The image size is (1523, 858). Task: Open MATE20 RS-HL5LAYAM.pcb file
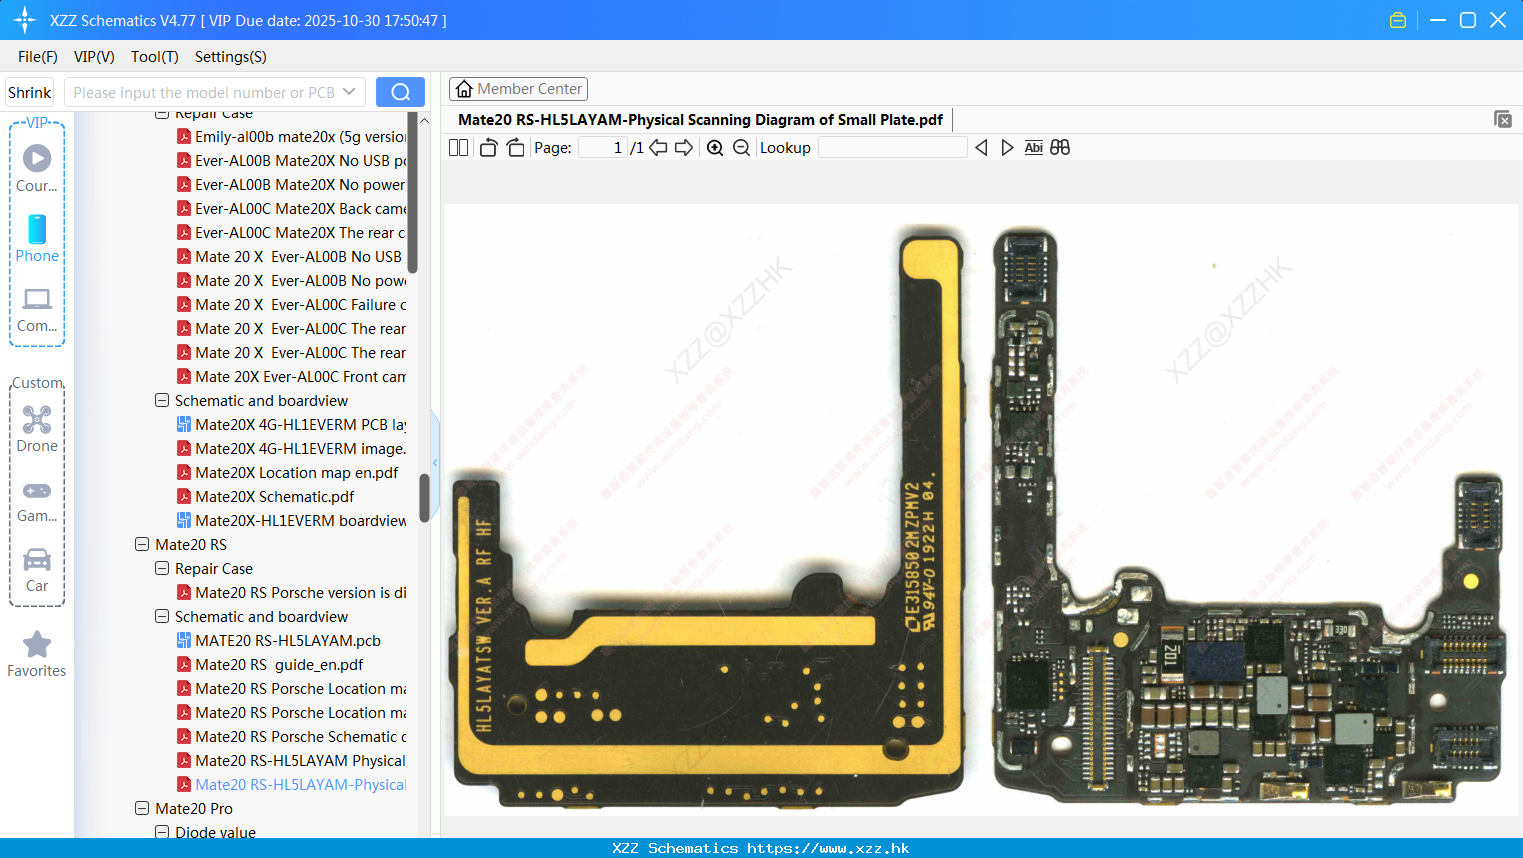coord(288,640)
